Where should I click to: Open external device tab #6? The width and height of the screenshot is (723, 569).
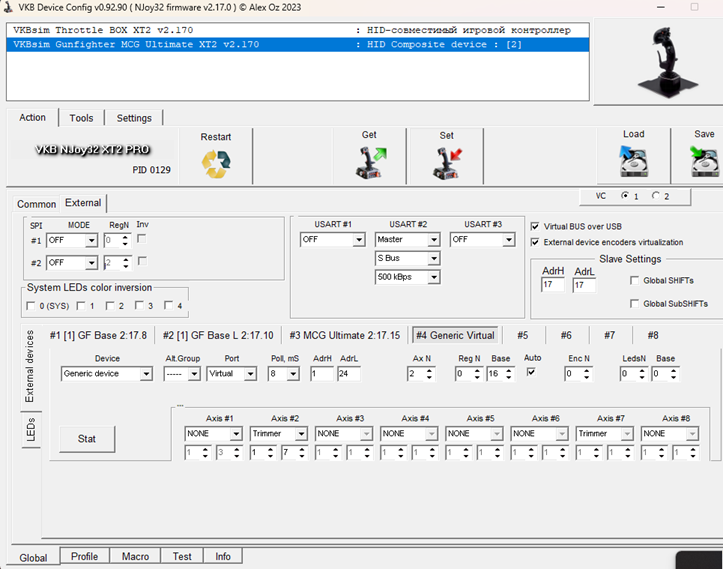(566, 335)
